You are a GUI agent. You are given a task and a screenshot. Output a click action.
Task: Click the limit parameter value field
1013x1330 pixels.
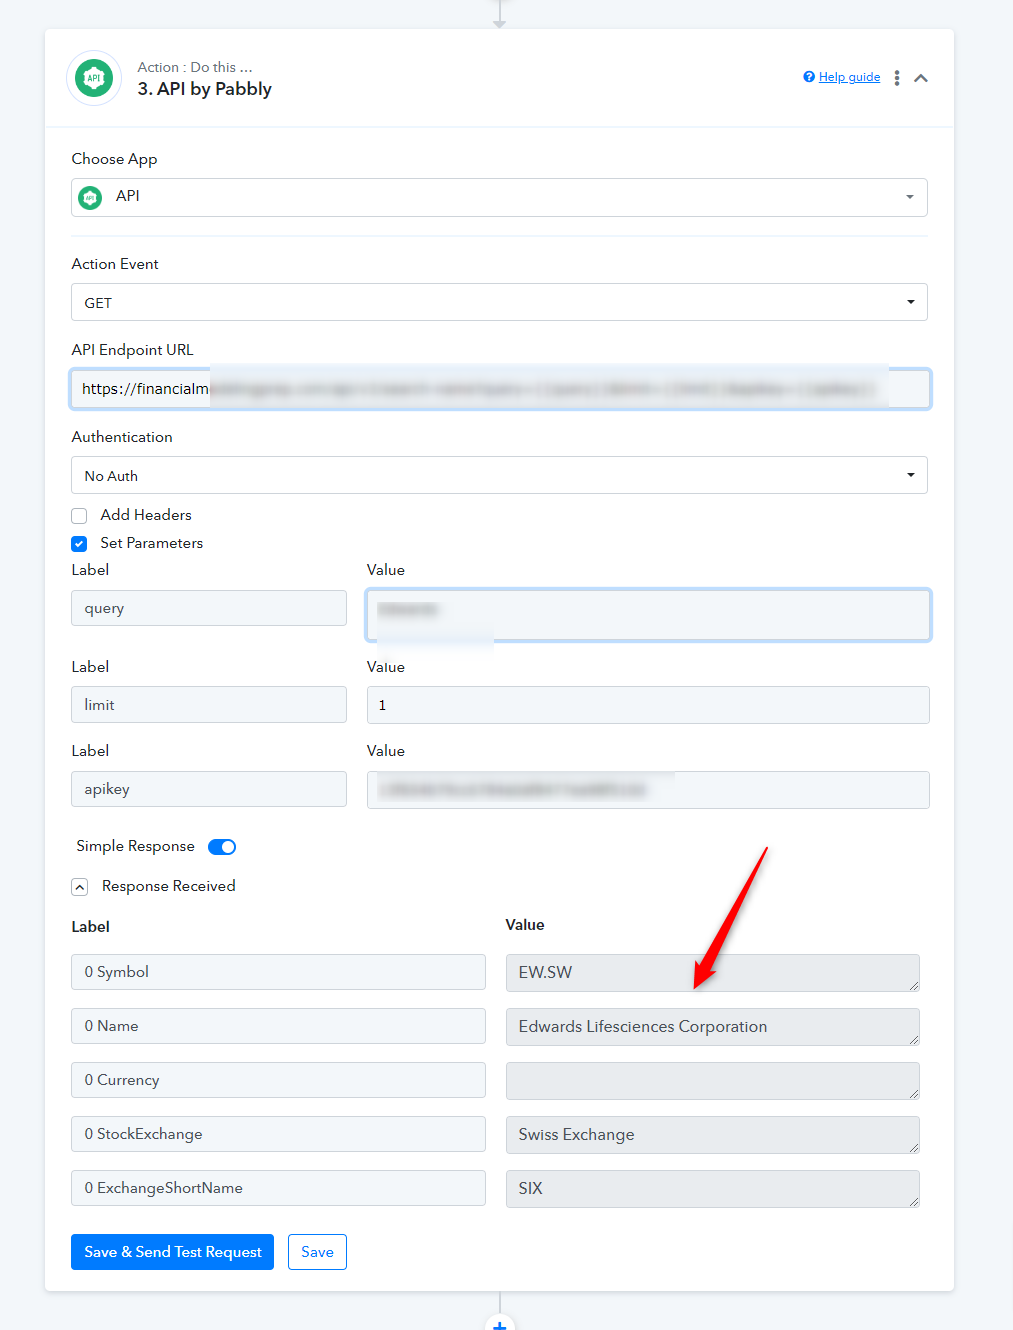click(x=648, y=705)
